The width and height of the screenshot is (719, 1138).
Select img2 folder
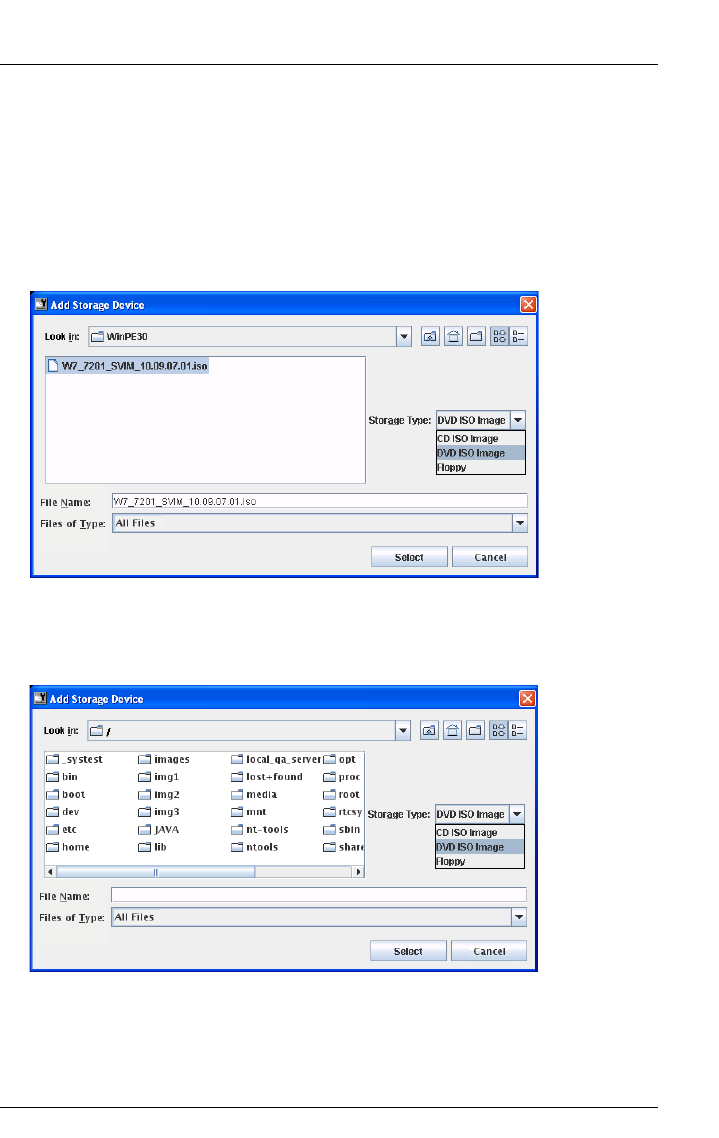[160, 795]
